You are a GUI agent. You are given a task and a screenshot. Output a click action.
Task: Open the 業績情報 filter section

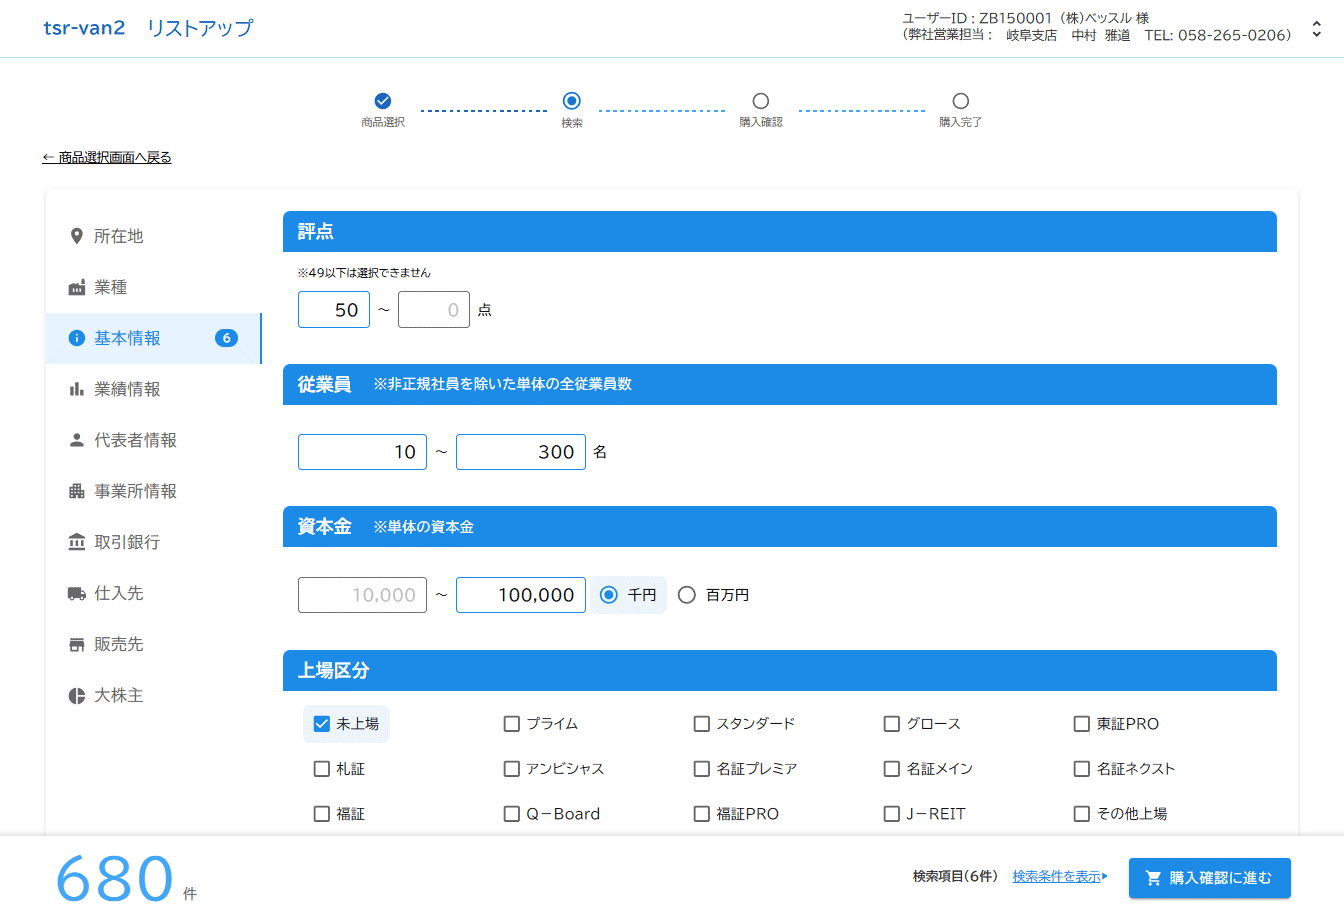[x=154, y=389]
